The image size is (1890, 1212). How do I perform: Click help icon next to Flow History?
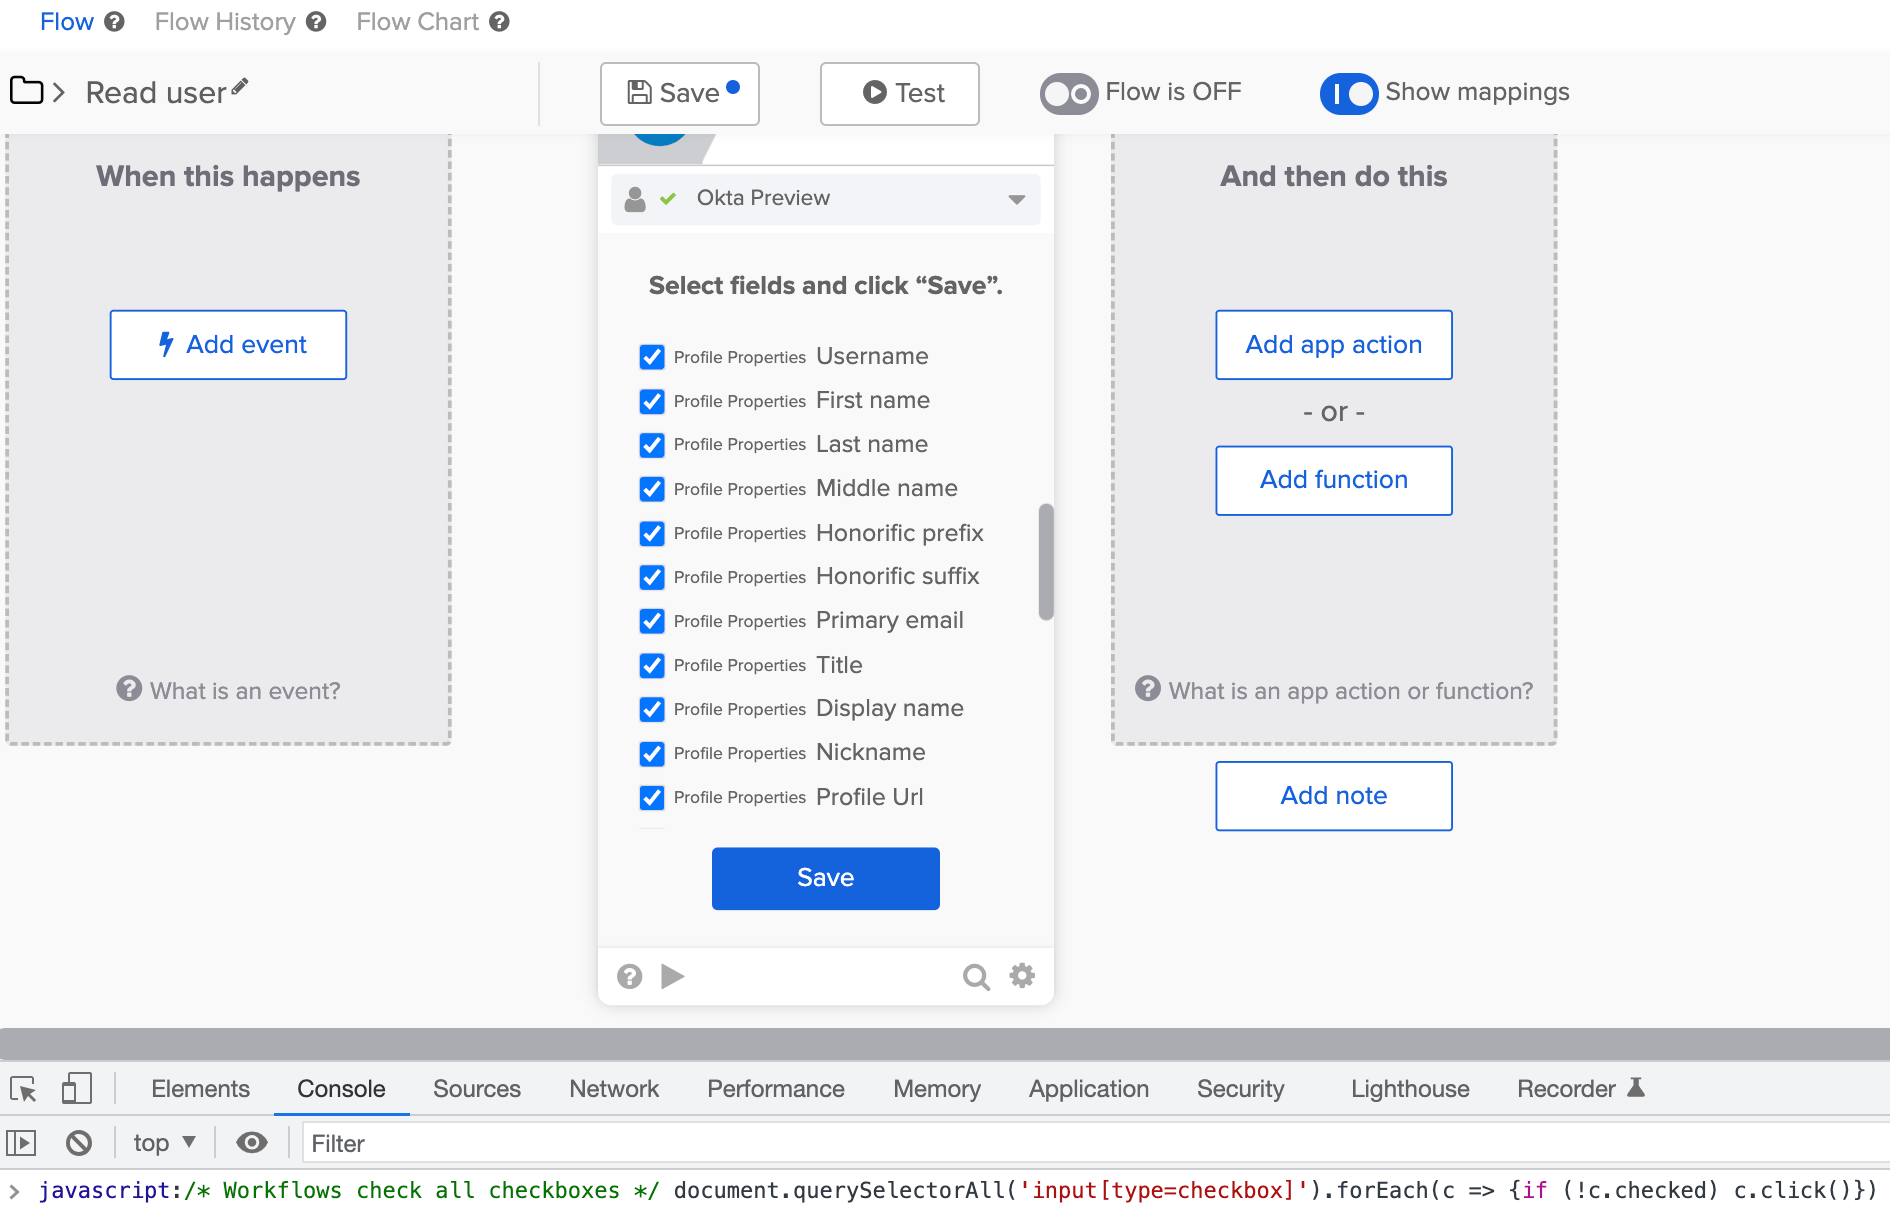click(316, 22)
